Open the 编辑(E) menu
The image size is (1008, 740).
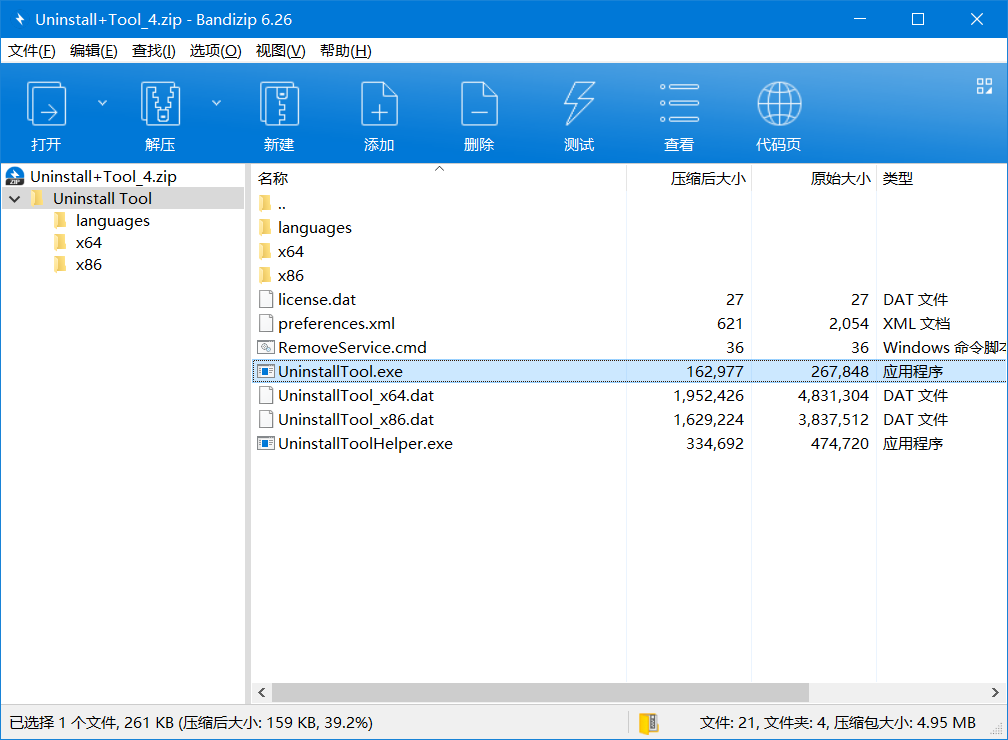(94, 51)
